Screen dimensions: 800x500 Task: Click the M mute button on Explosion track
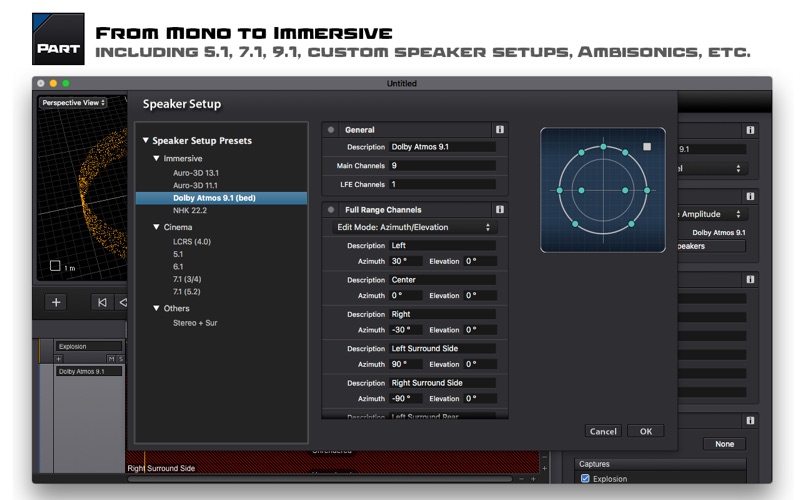(111, 359)
